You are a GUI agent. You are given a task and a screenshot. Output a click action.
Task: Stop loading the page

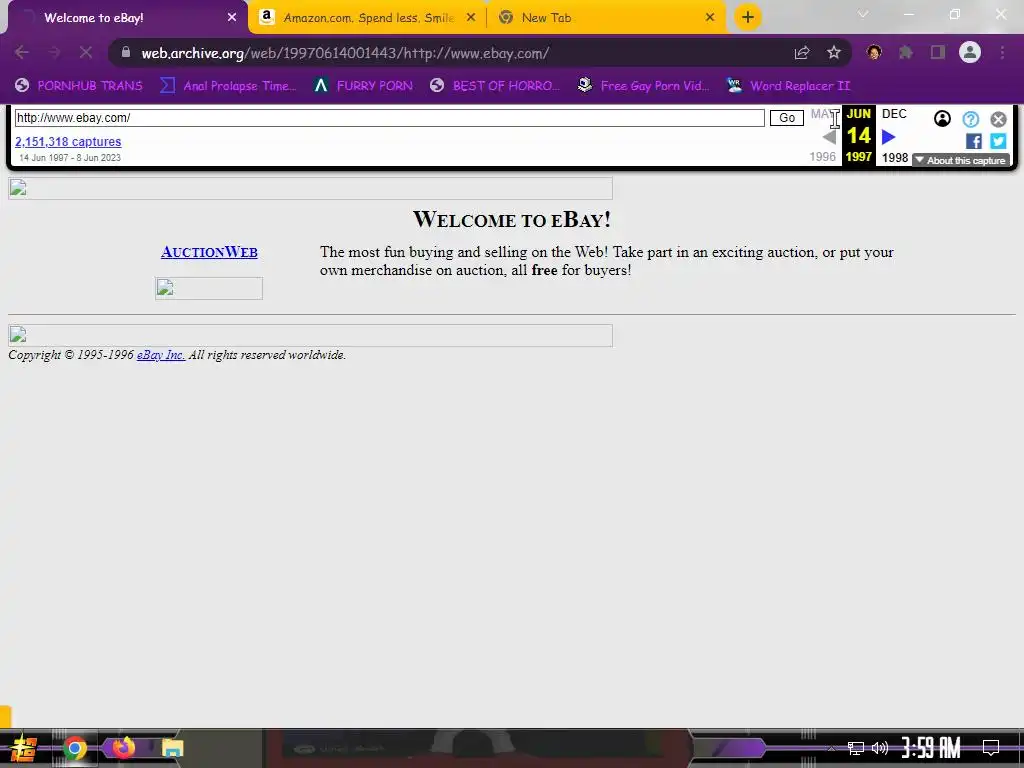[x=86, y=52]
